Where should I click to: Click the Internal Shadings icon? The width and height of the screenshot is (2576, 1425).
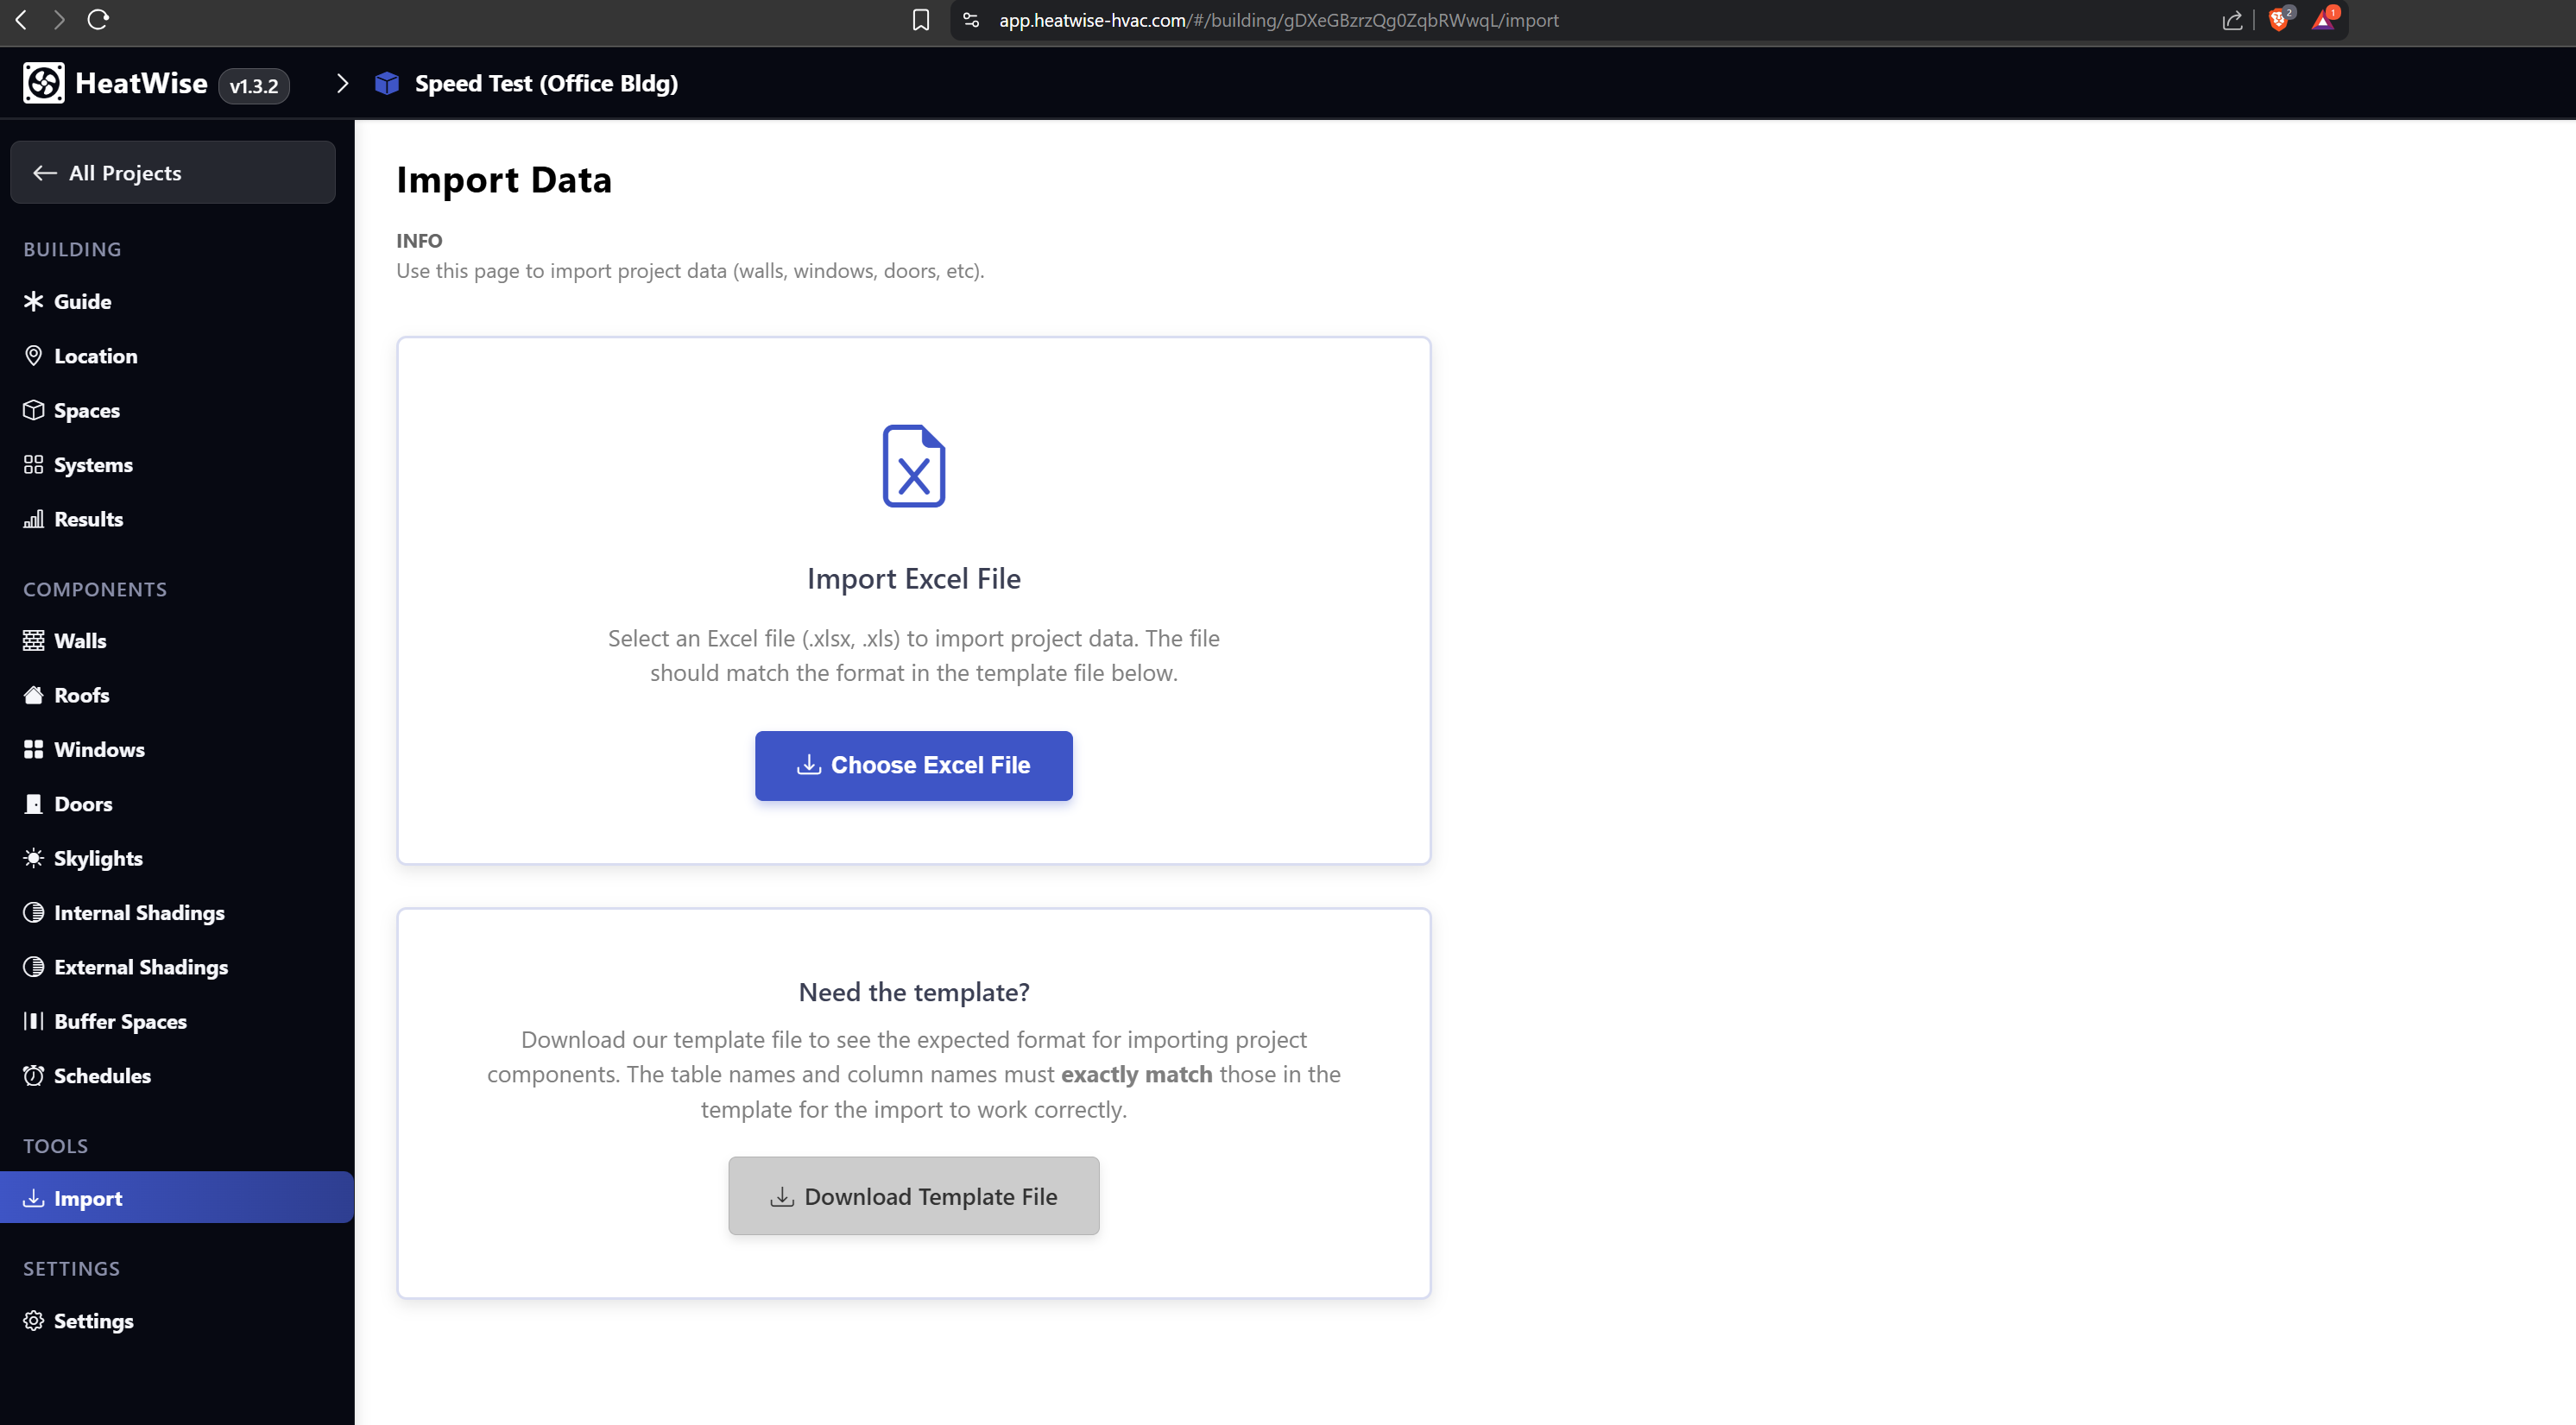coord(33,912)
